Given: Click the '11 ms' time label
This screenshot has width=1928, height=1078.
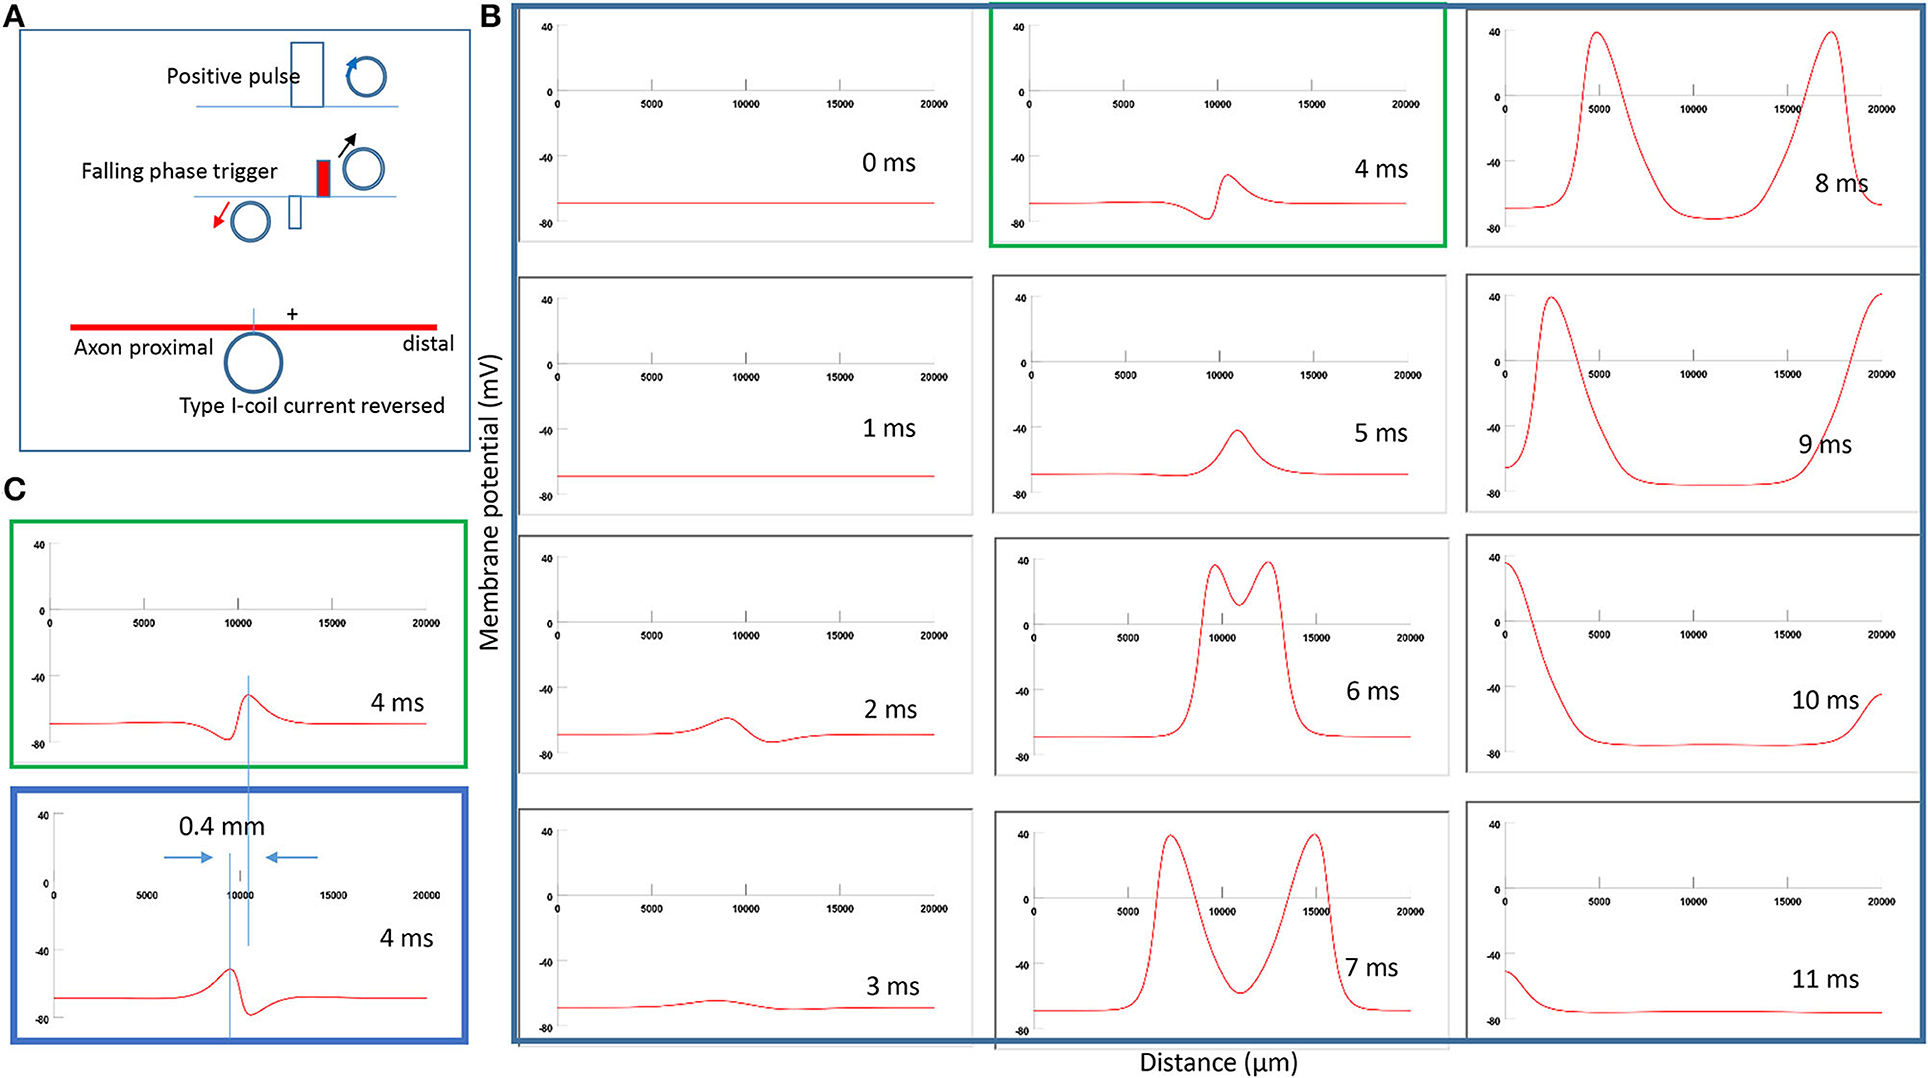Looking at the screenshot, I should tap(1824, 979).
